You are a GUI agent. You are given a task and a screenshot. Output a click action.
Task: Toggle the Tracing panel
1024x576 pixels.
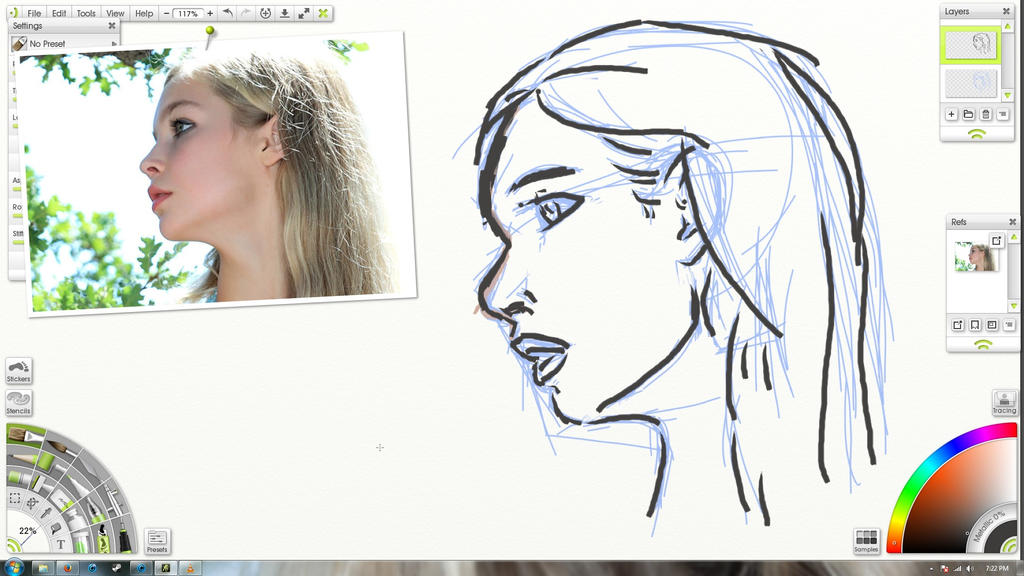[1004, 402]
